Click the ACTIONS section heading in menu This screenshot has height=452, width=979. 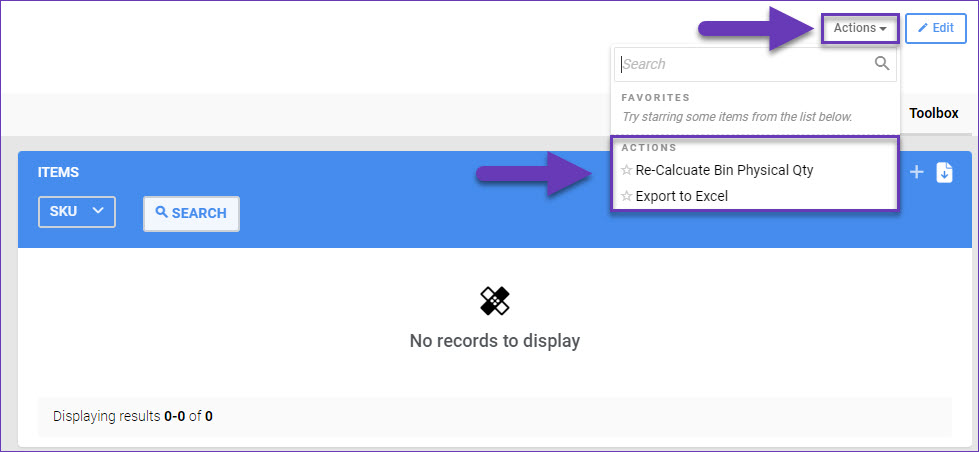[x=649, y=148]
